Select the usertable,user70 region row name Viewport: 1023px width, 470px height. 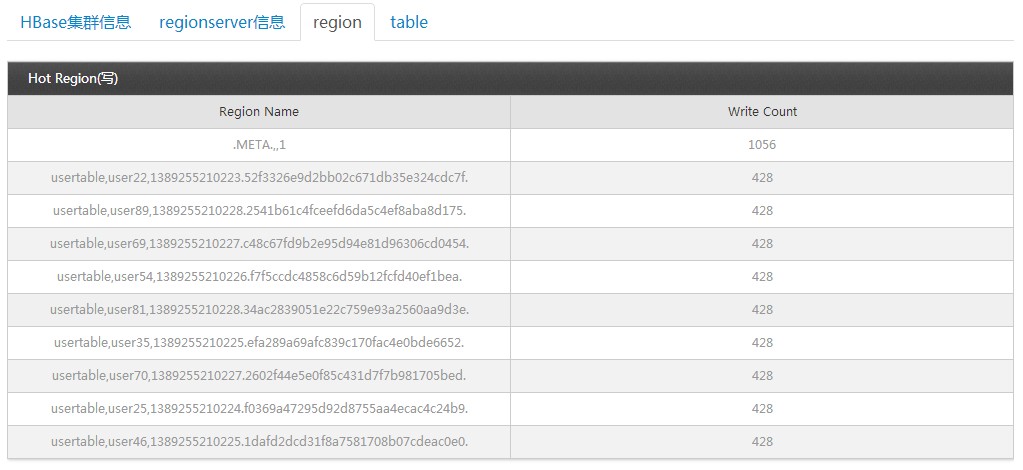tap(259, 375)
